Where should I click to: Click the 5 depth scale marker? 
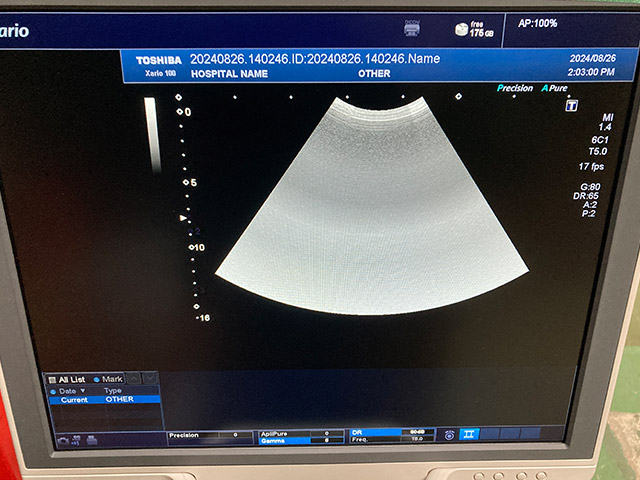[x=190, y=182]
